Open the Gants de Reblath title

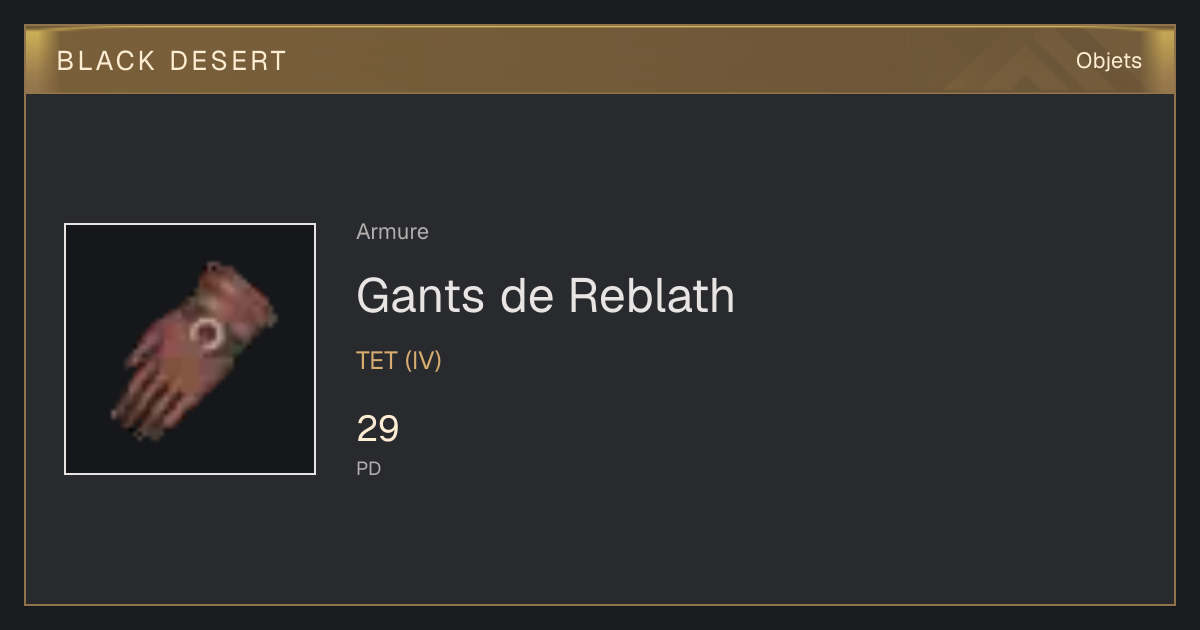tap(546, 296)
